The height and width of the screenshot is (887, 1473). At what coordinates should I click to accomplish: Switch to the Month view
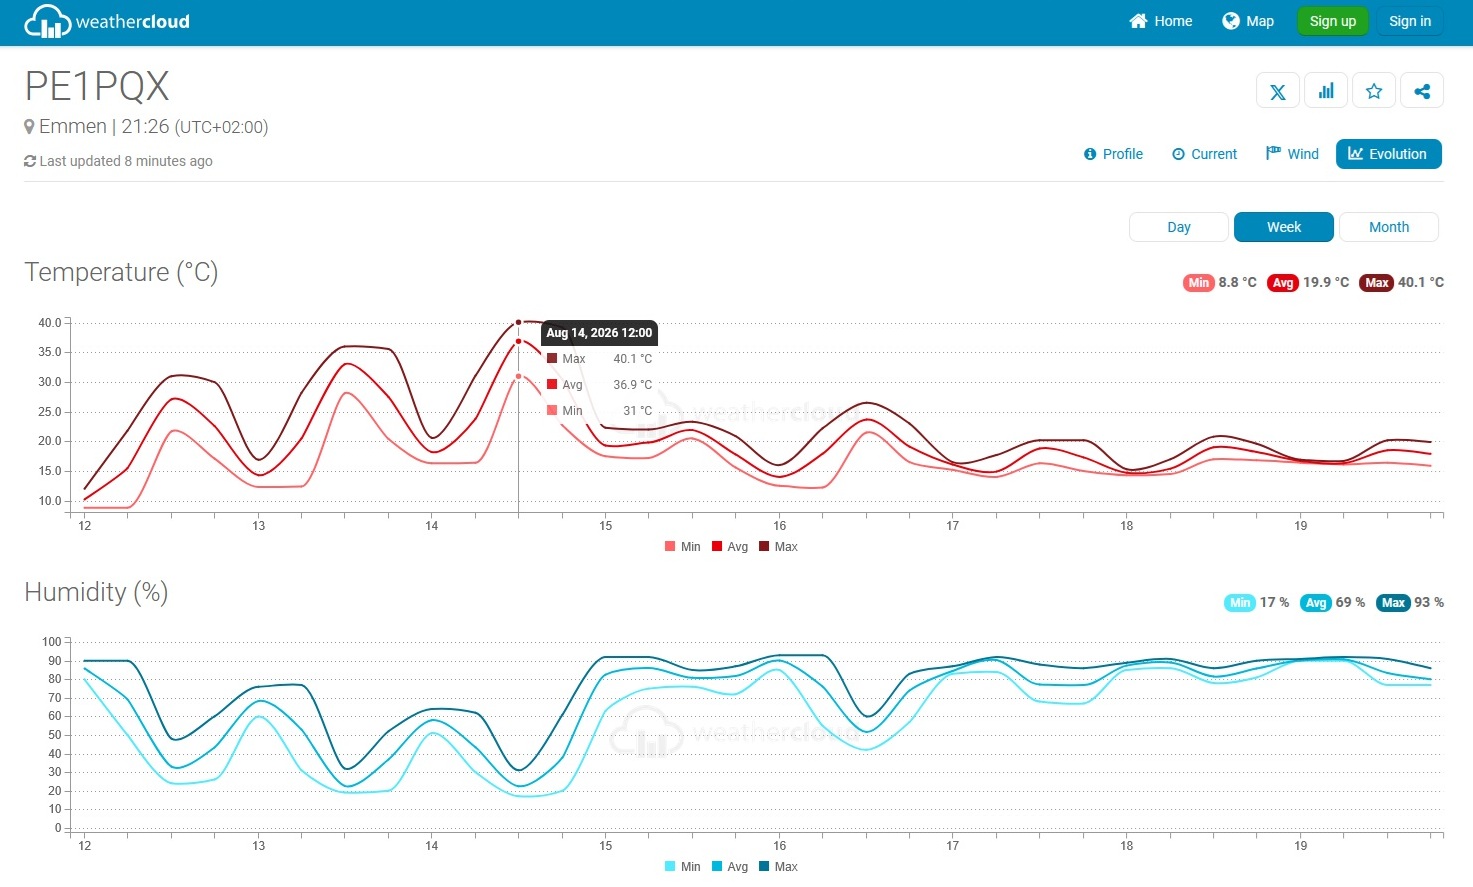[x=1389, y=227]
